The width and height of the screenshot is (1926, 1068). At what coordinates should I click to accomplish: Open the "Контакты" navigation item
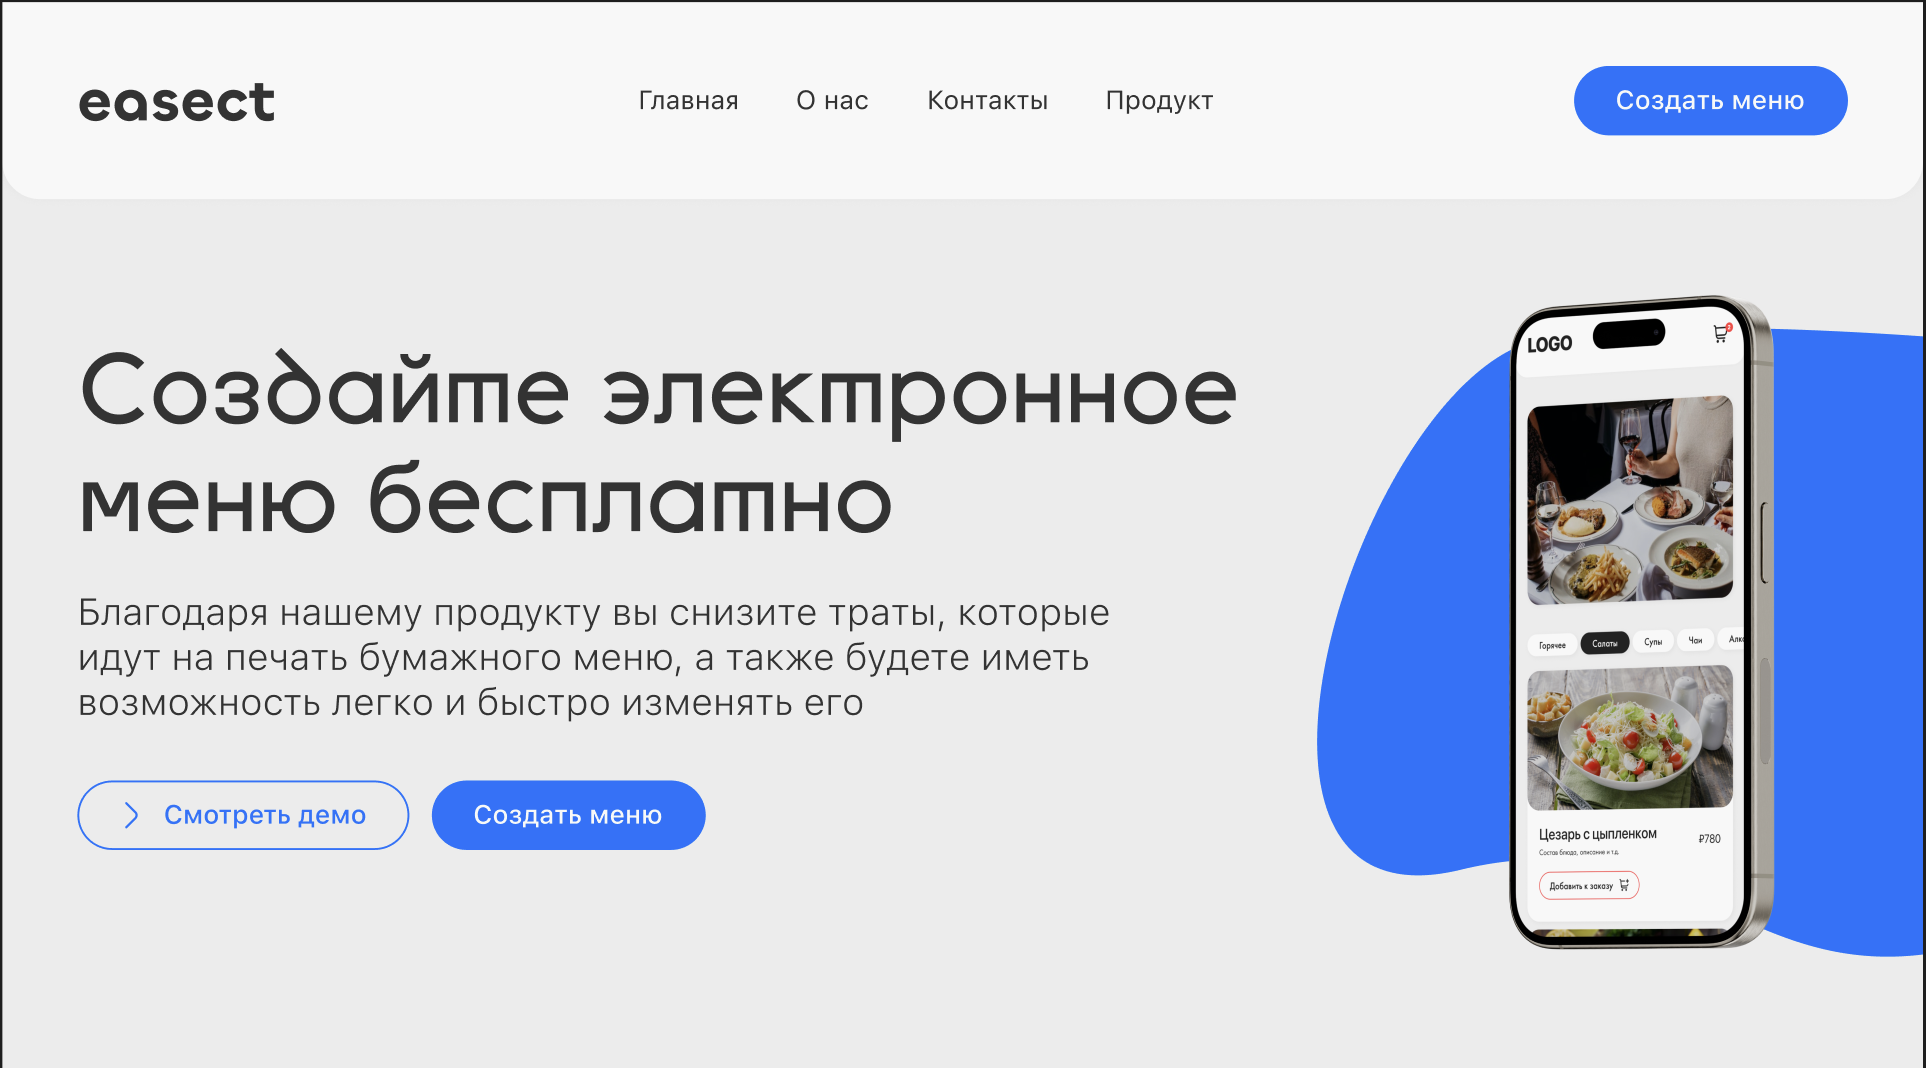tap(987, 100)
